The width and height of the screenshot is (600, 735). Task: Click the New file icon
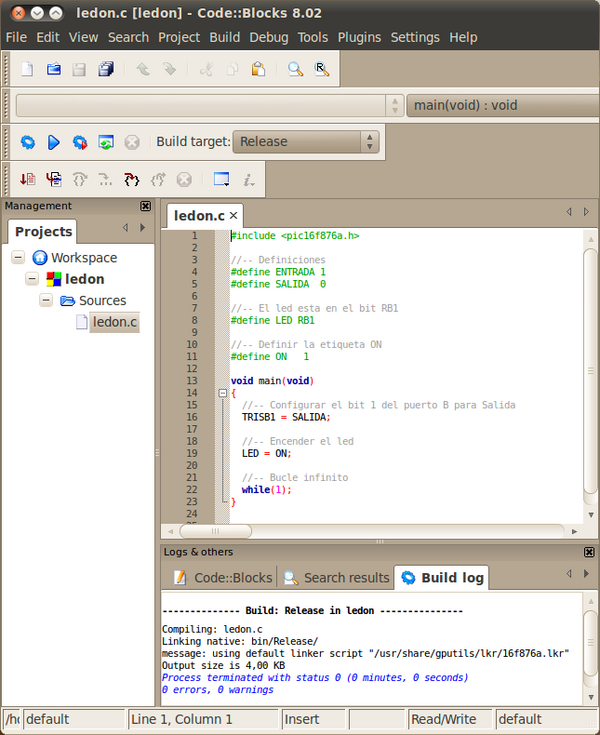(28, 70)
